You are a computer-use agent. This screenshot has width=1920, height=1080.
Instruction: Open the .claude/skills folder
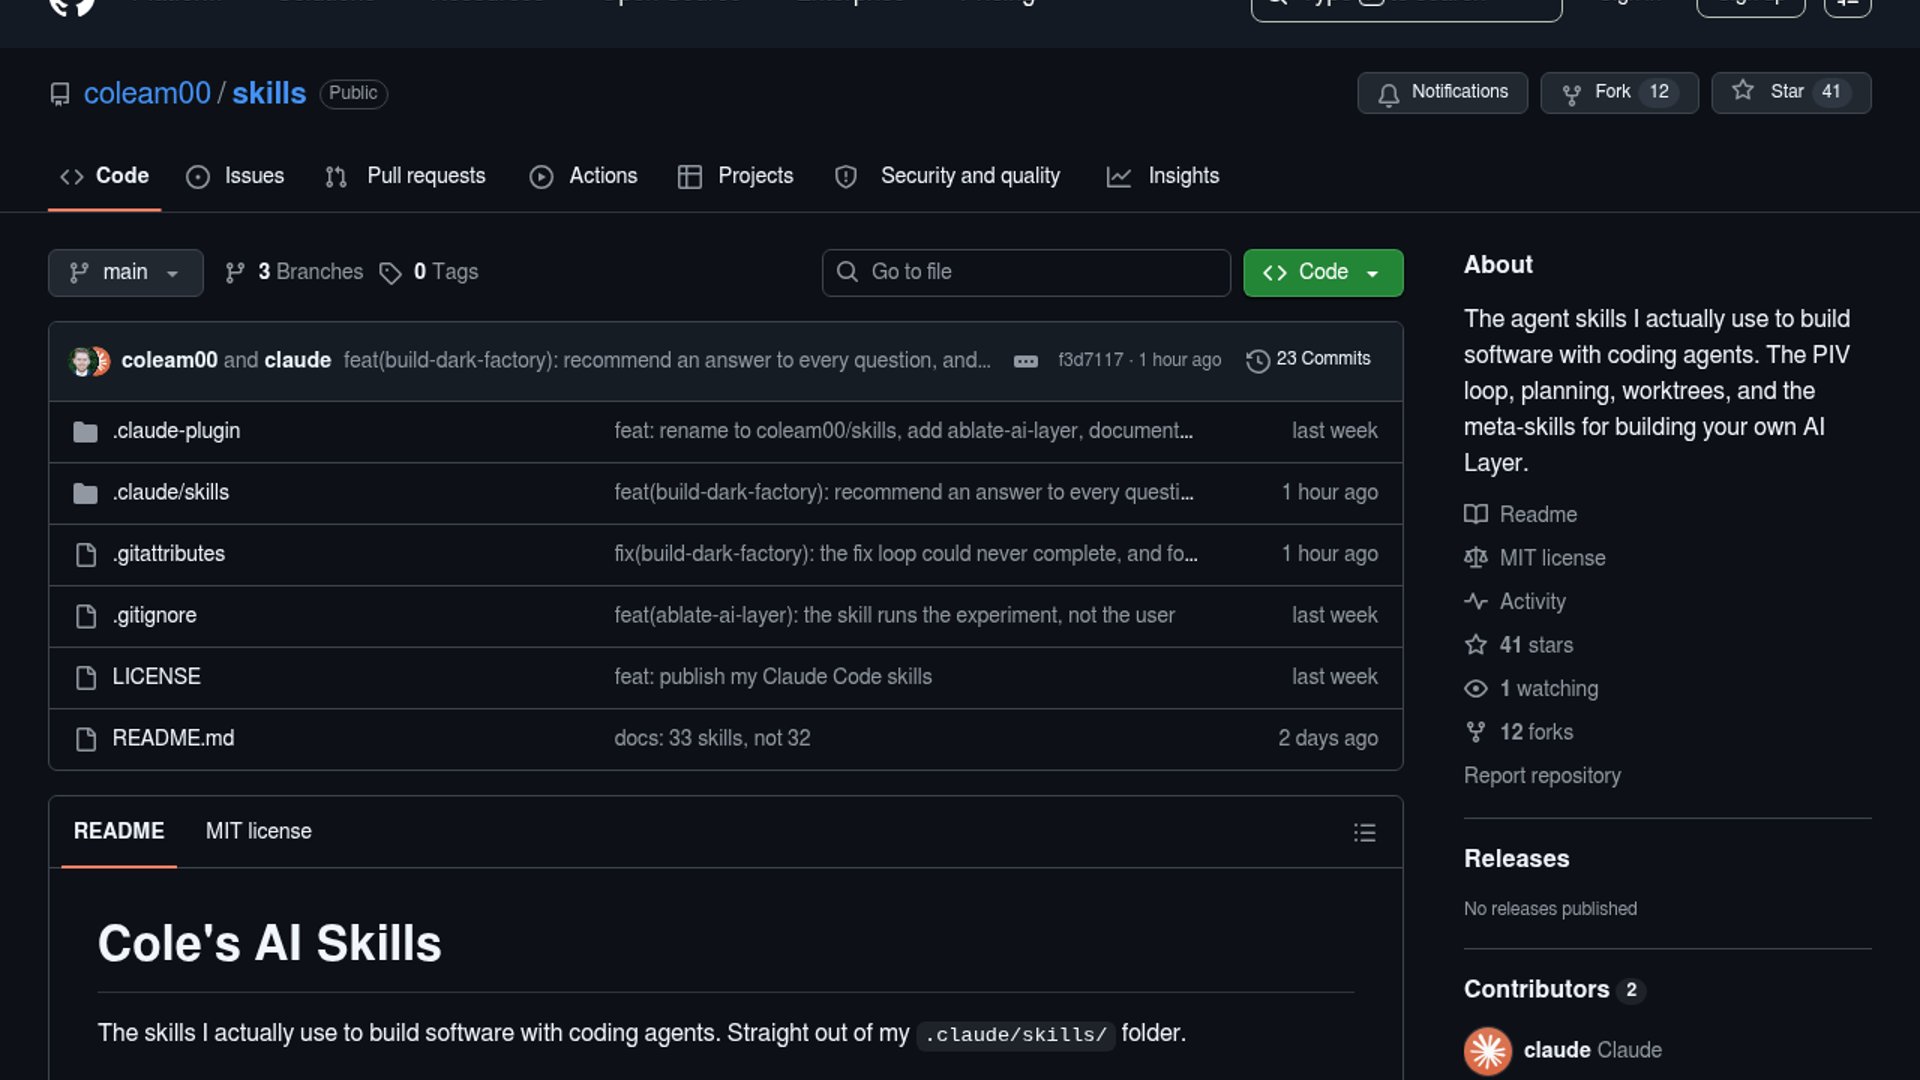[170, 492]
